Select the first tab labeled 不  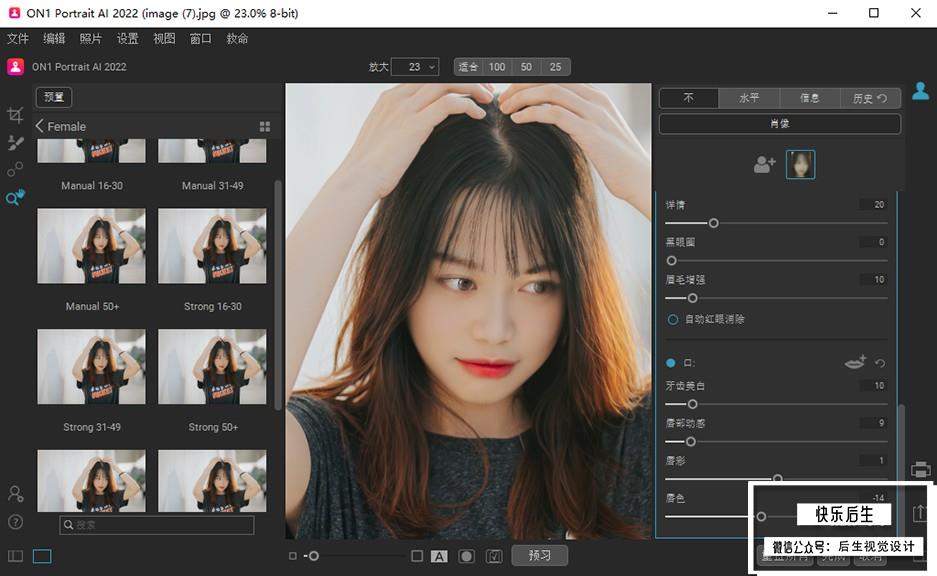pos(688,98)
